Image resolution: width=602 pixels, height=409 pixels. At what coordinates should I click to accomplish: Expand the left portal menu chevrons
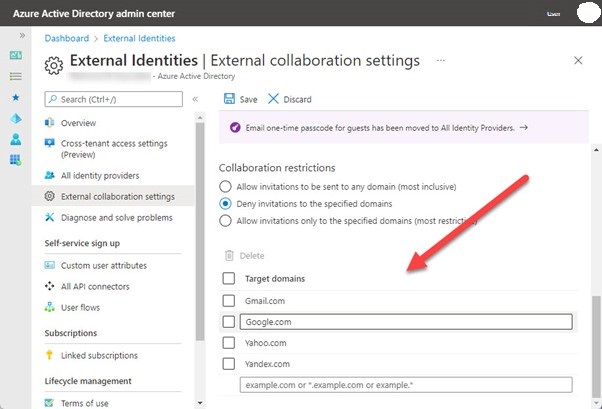(x=22, y=35)
